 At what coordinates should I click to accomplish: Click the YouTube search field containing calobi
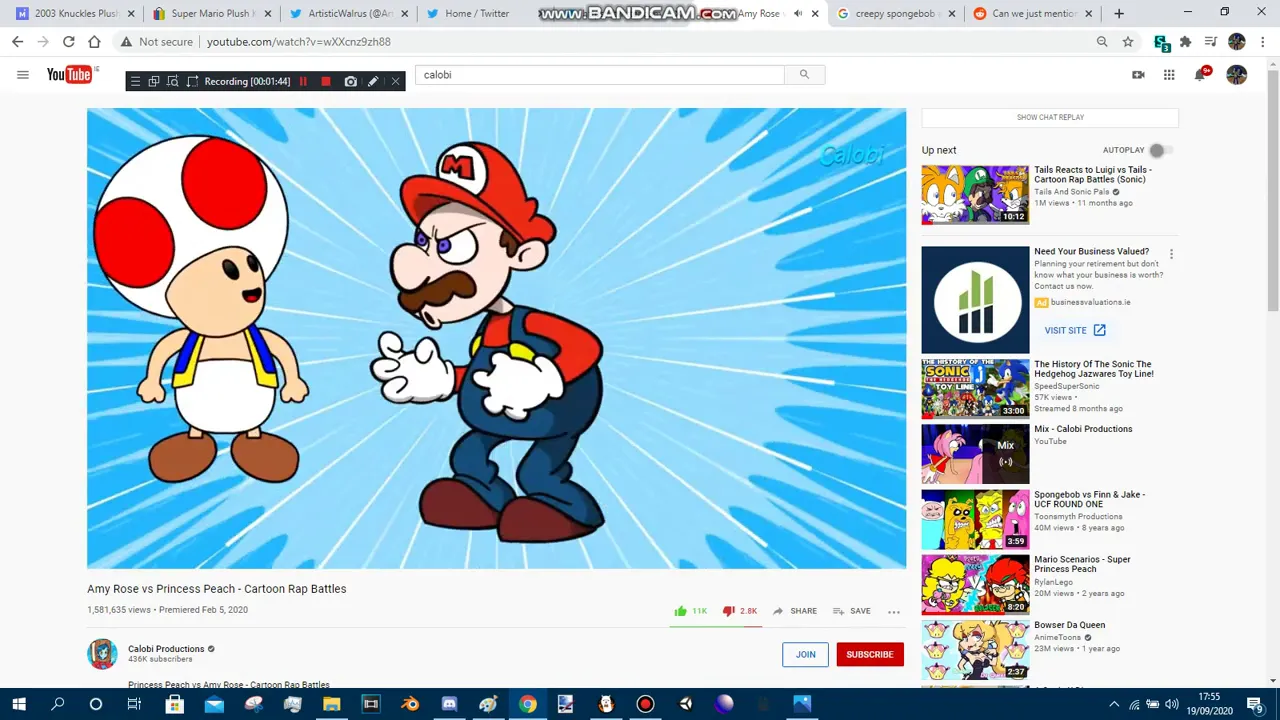coord(600,74)
